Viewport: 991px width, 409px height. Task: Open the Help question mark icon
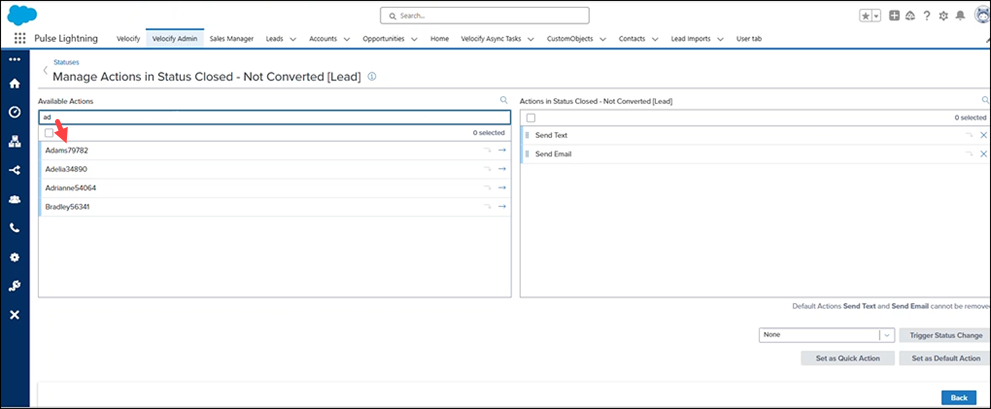[927, 16]
